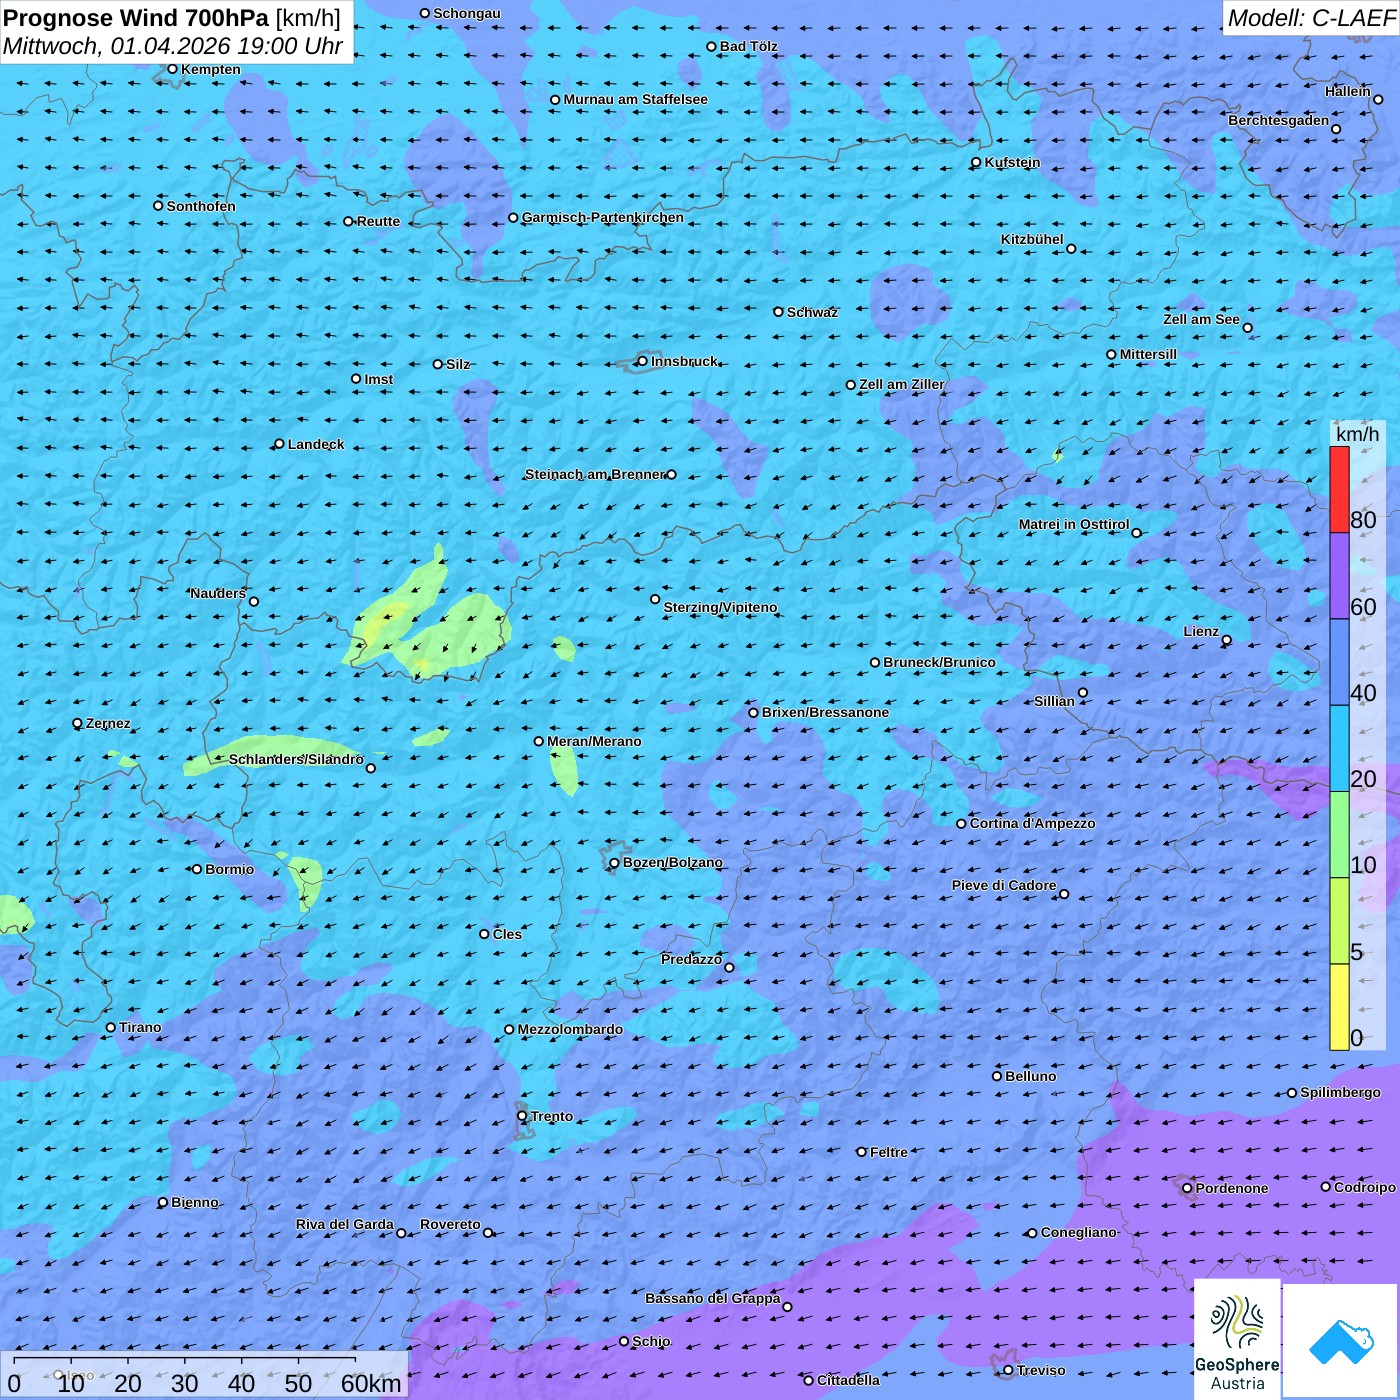Click the green 10 km/h legend color
The width and height of the screenshot is (1400, 1400).
(1339, 835)
